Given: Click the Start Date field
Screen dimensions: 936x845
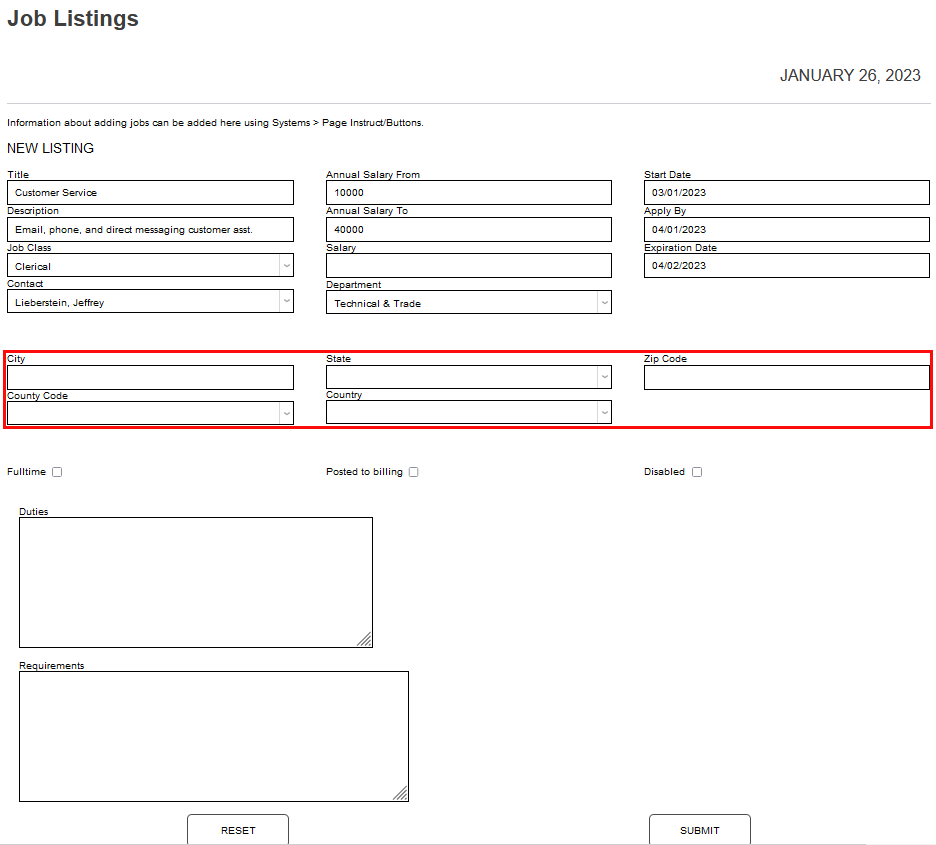Looking at the screenshot, I should (786, 193).
